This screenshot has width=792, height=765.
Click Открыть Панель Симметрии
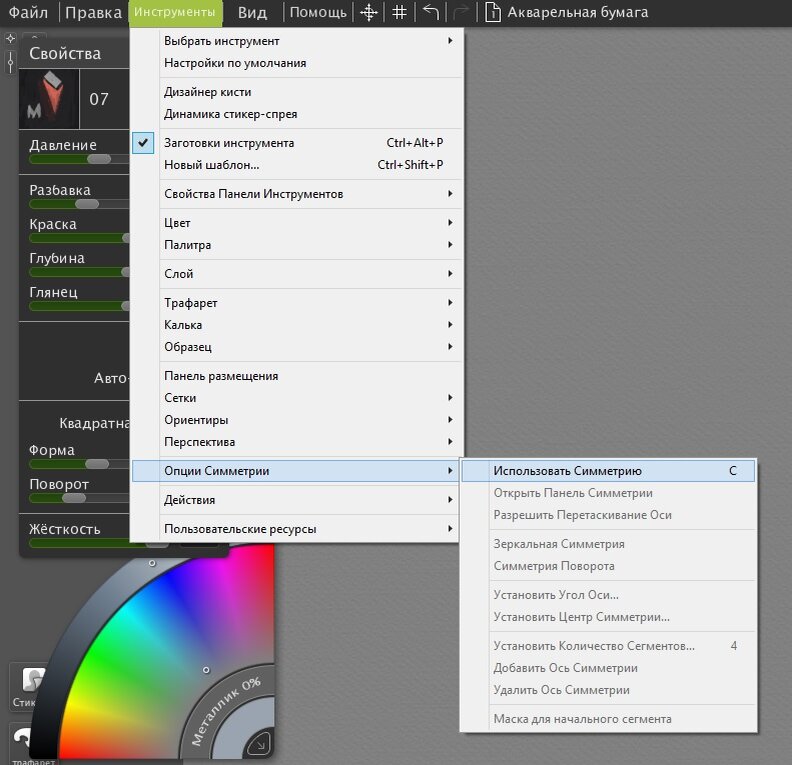[608, 493]
